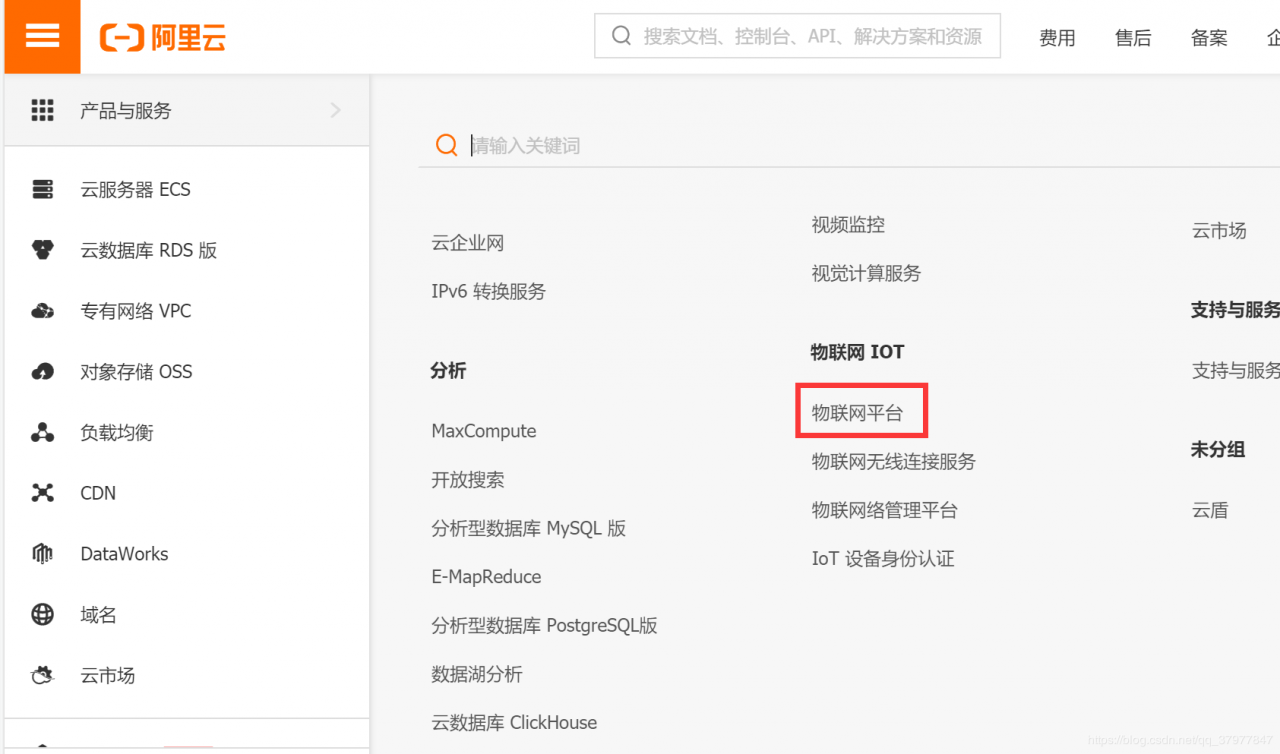Open the 视频监控 link
This screenshot has width=1280, height=754.
848,225
